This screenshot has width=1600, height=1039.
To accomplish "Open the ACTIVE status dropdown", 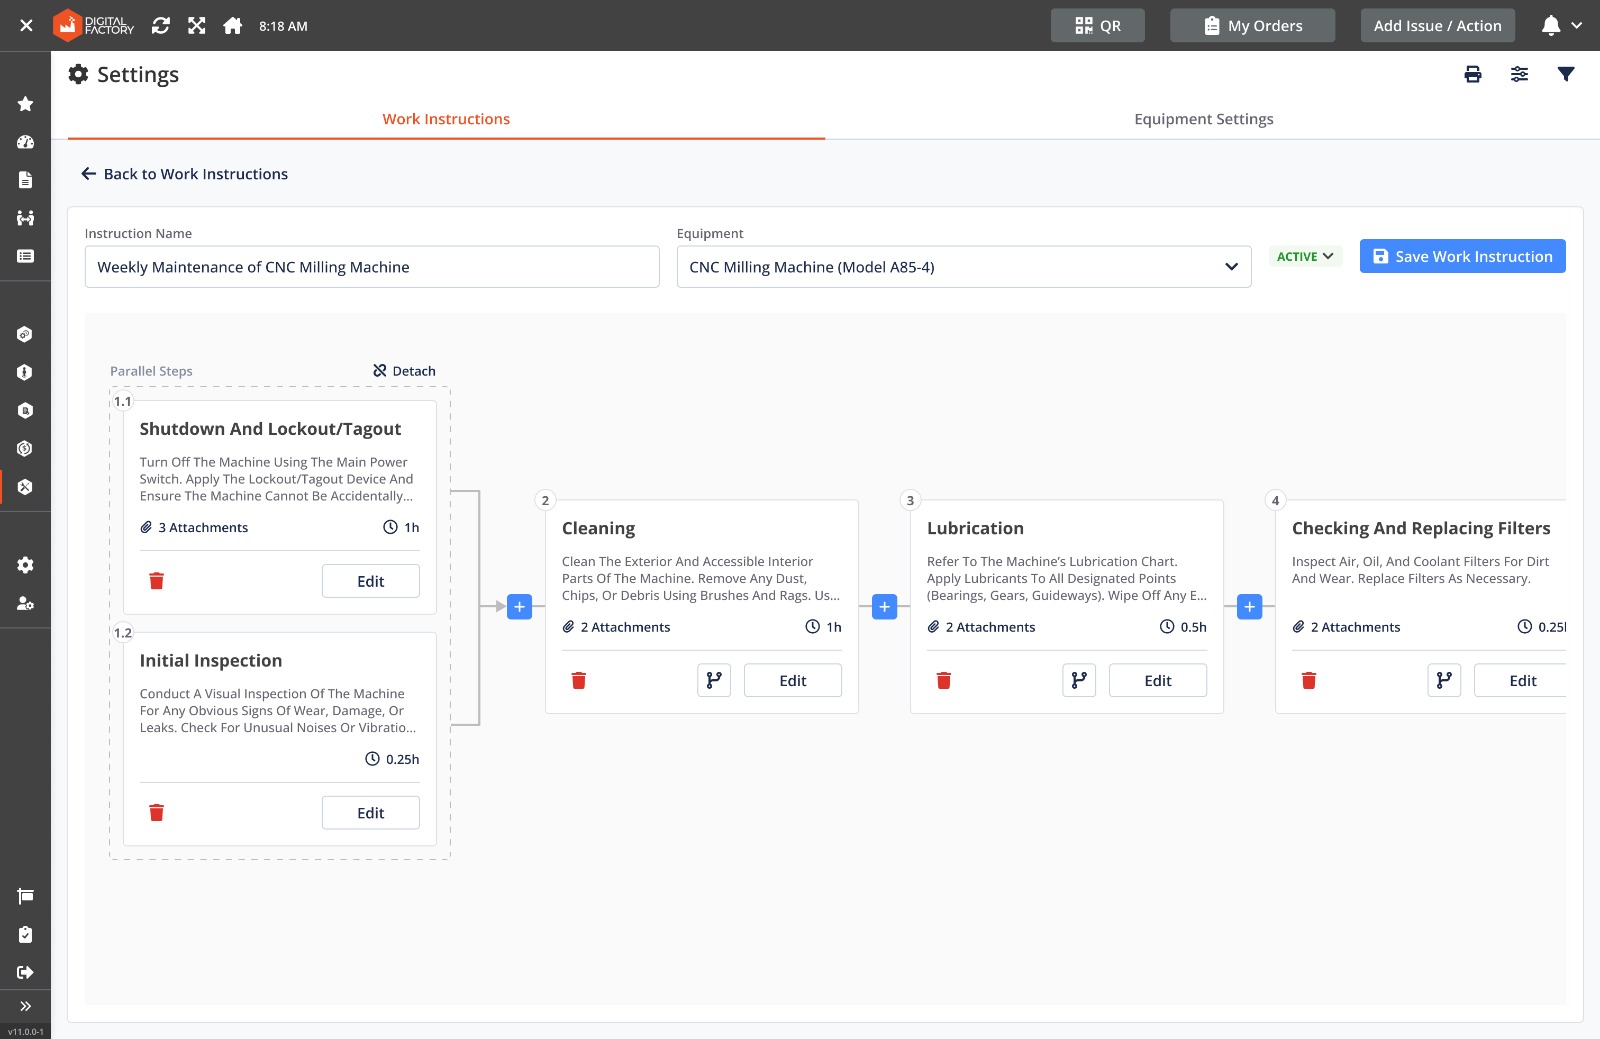I will coord(1305,257).
